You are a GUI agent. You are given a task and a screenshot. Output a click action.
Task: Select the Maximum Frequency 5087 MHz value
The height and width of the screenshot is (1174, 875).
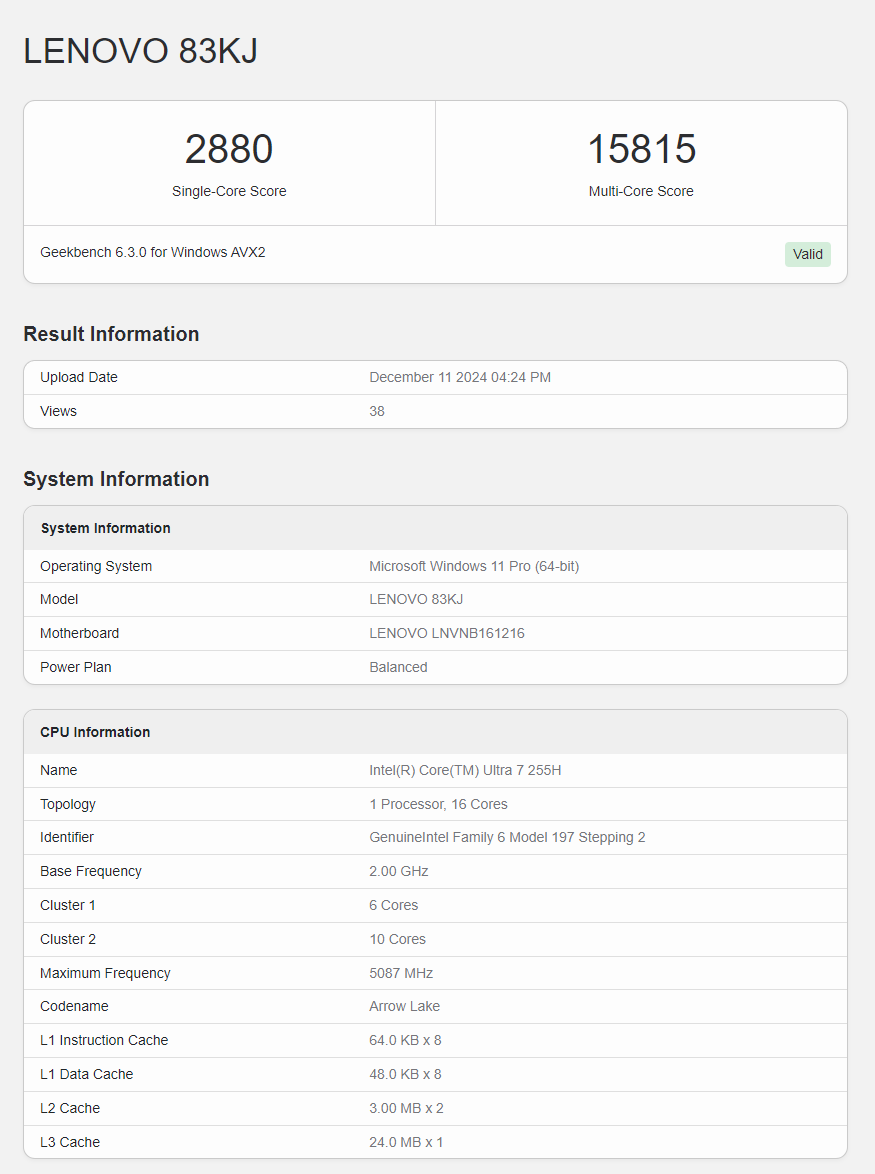[399, 972]
